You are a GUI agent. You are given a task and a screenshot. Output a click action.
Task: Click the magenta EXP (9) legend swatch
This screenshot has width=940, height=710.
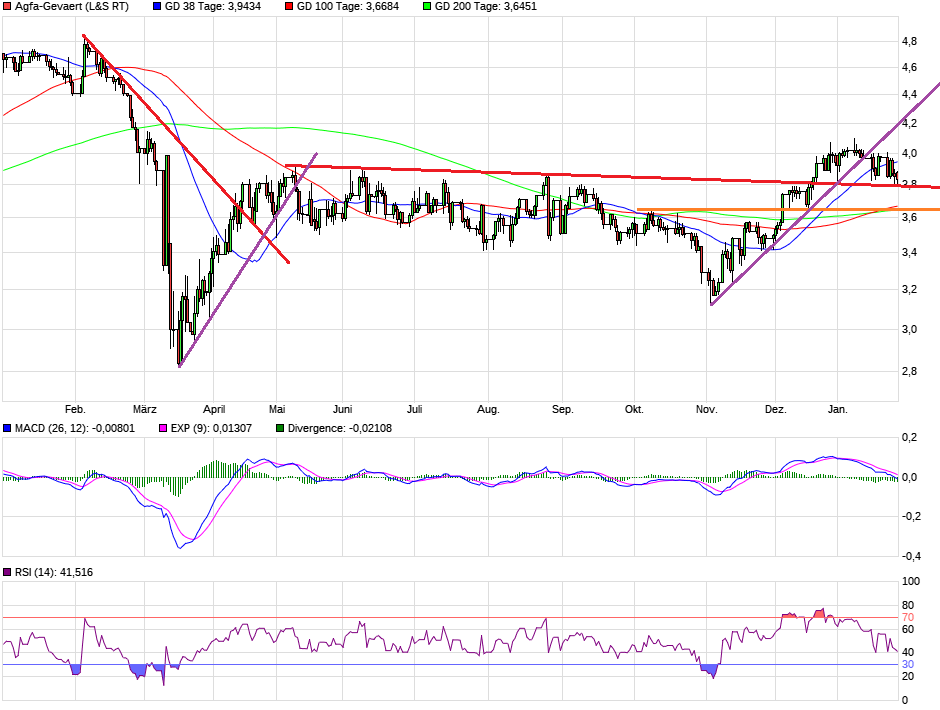[162, 428]
